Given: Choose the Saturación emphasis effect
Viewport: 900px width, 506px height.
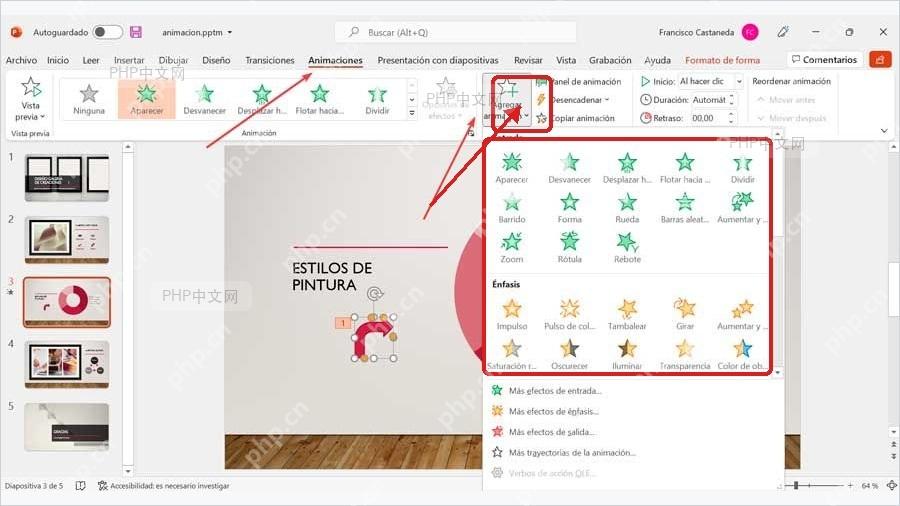Looking at the screenshot, I should point(511,354).
